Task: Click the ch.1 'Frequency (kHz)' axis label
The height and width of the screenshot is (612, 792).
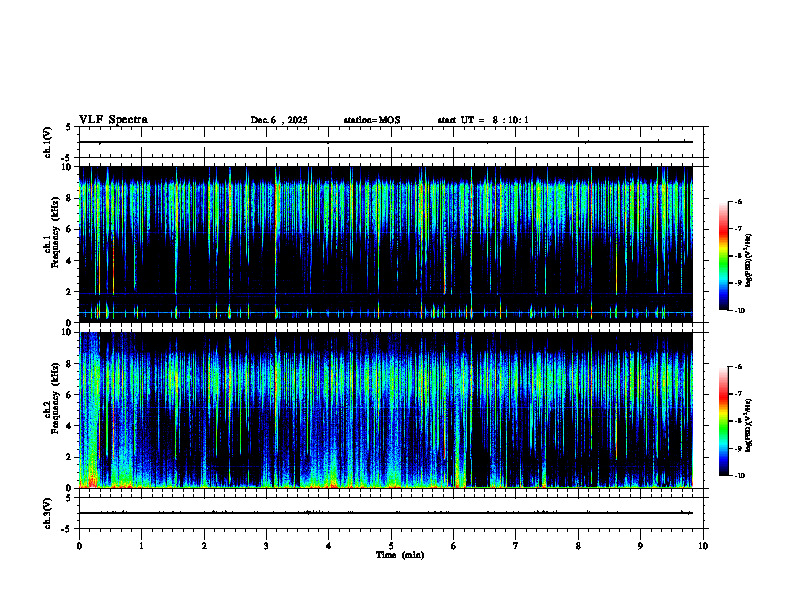Action: point(55,232)
